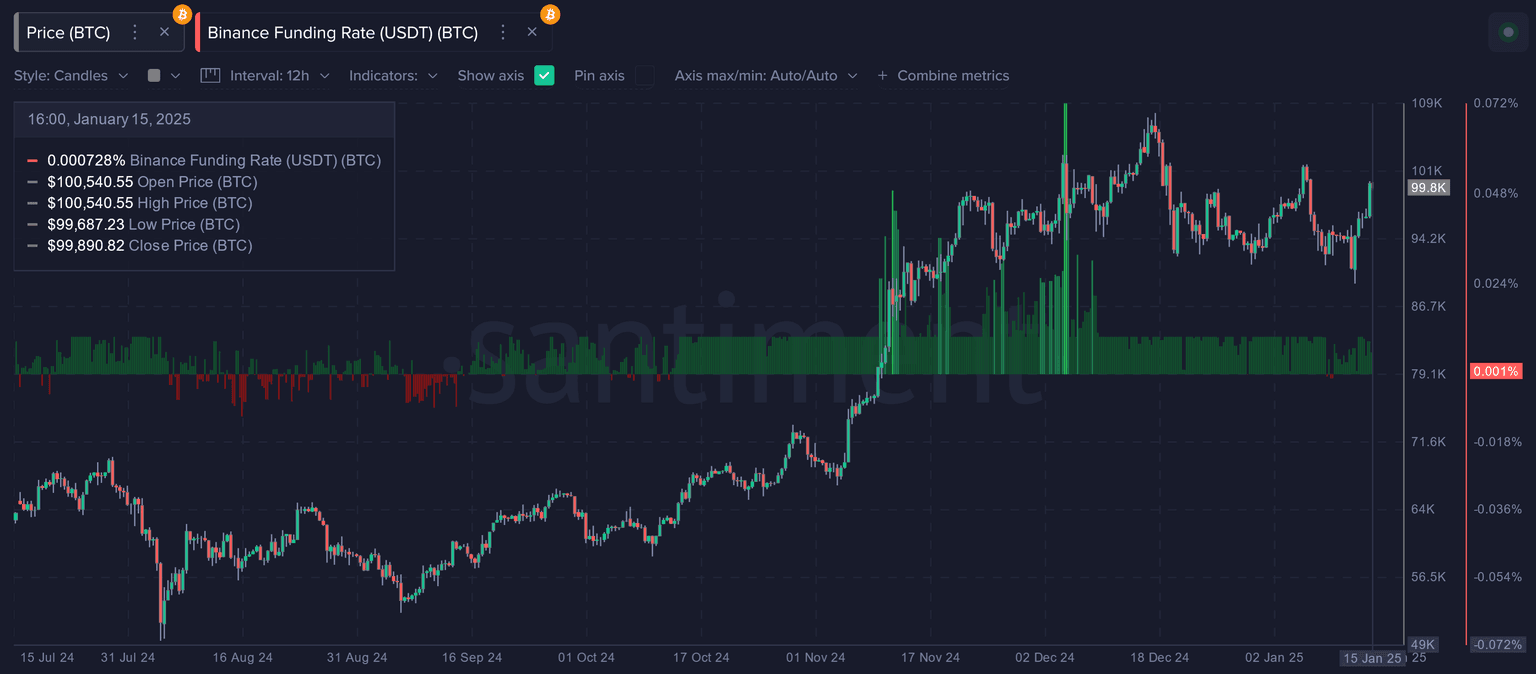Image resolution: width=1536 pixels, height=674 pixels.
Task: Select Binance Funding Rate (USDT) metric tab
Action: [342, 32]
